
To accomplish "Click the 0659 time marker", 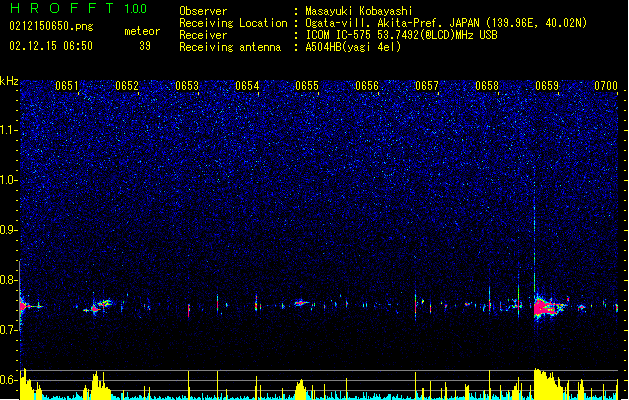I will pyautogui.click(x=547, y=86).
